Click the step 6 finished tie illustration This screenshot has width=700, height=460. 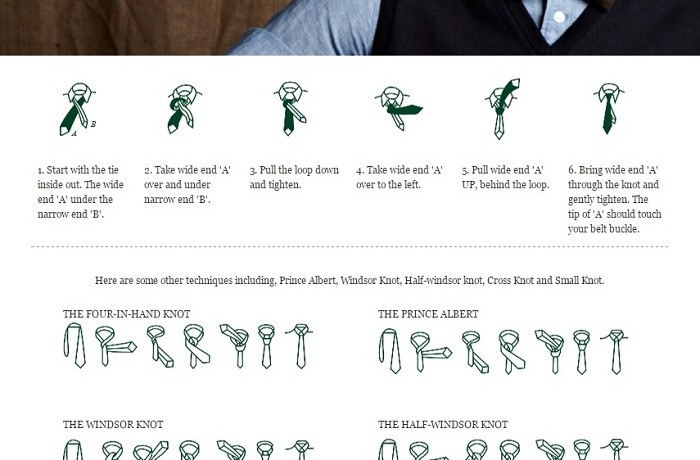(x=609, y=109)
